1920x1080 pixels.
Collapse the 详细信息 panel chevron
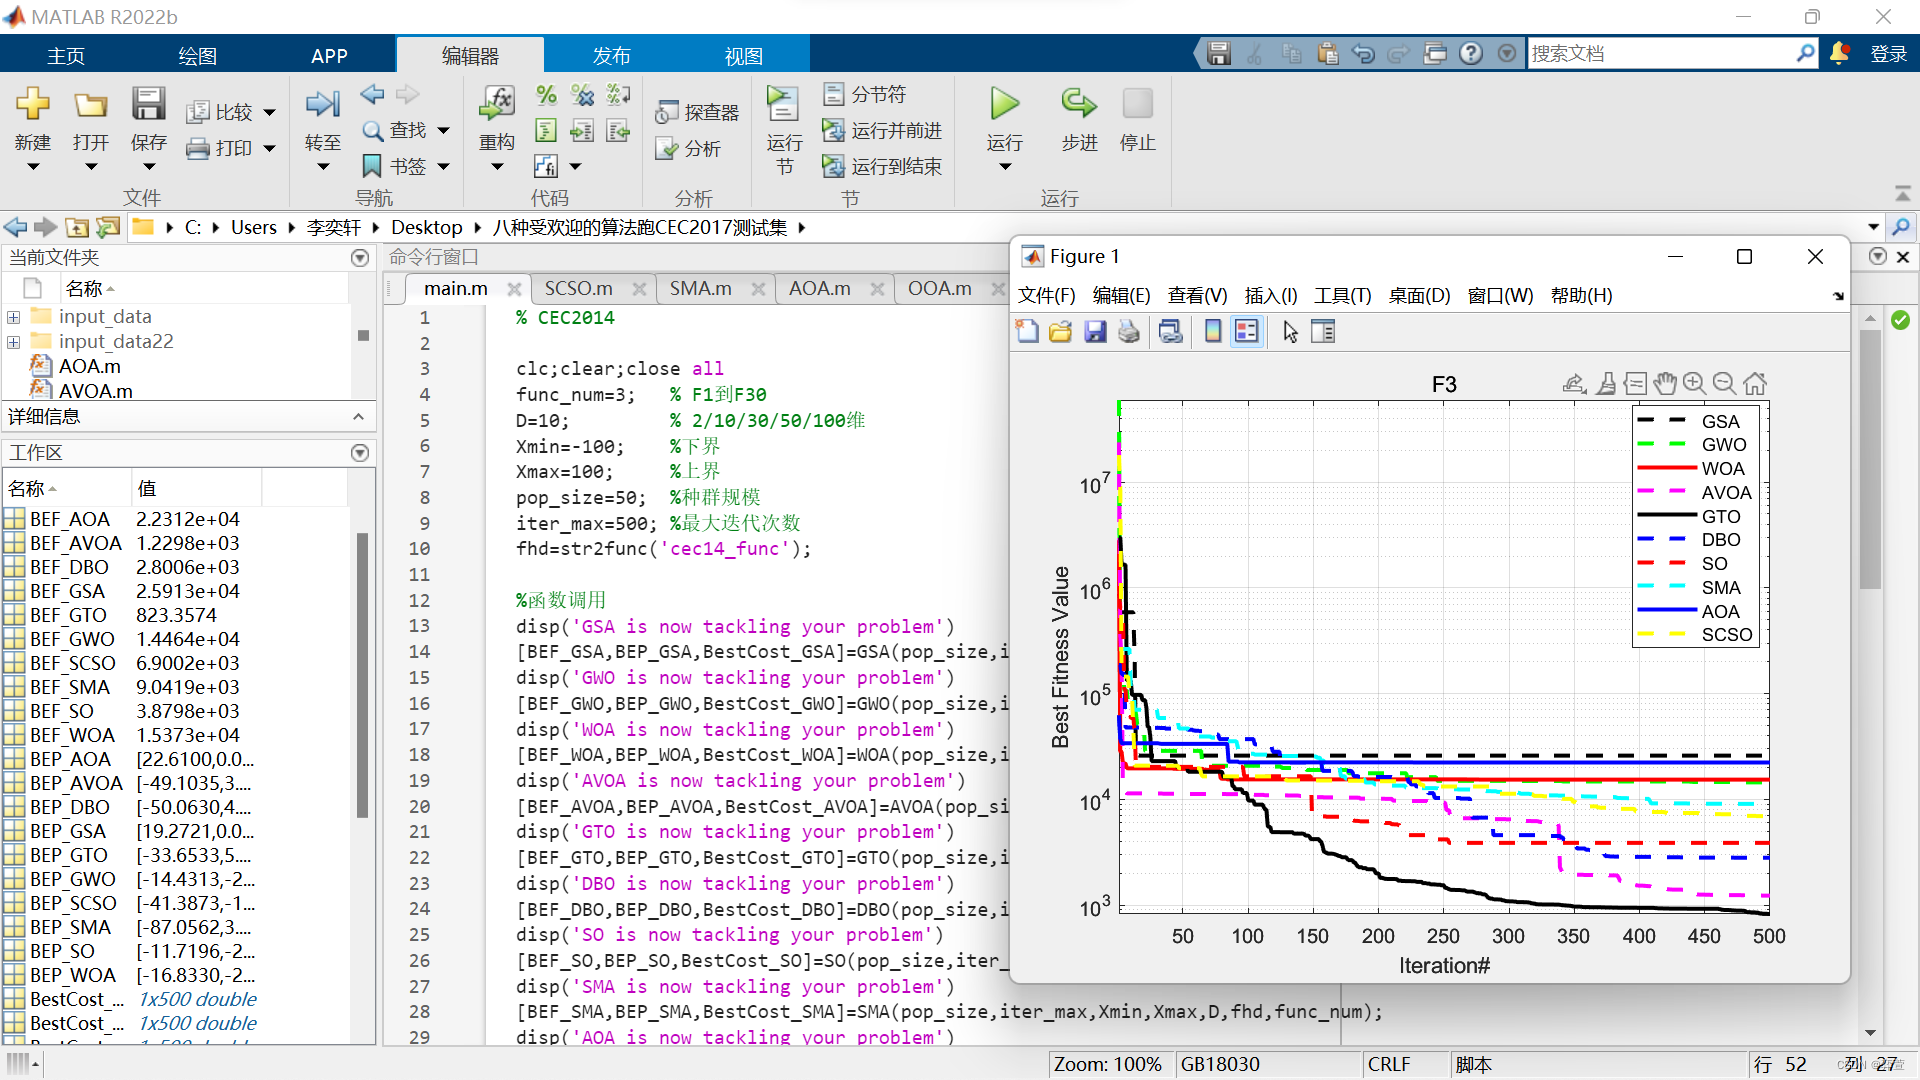pos(359,416)
